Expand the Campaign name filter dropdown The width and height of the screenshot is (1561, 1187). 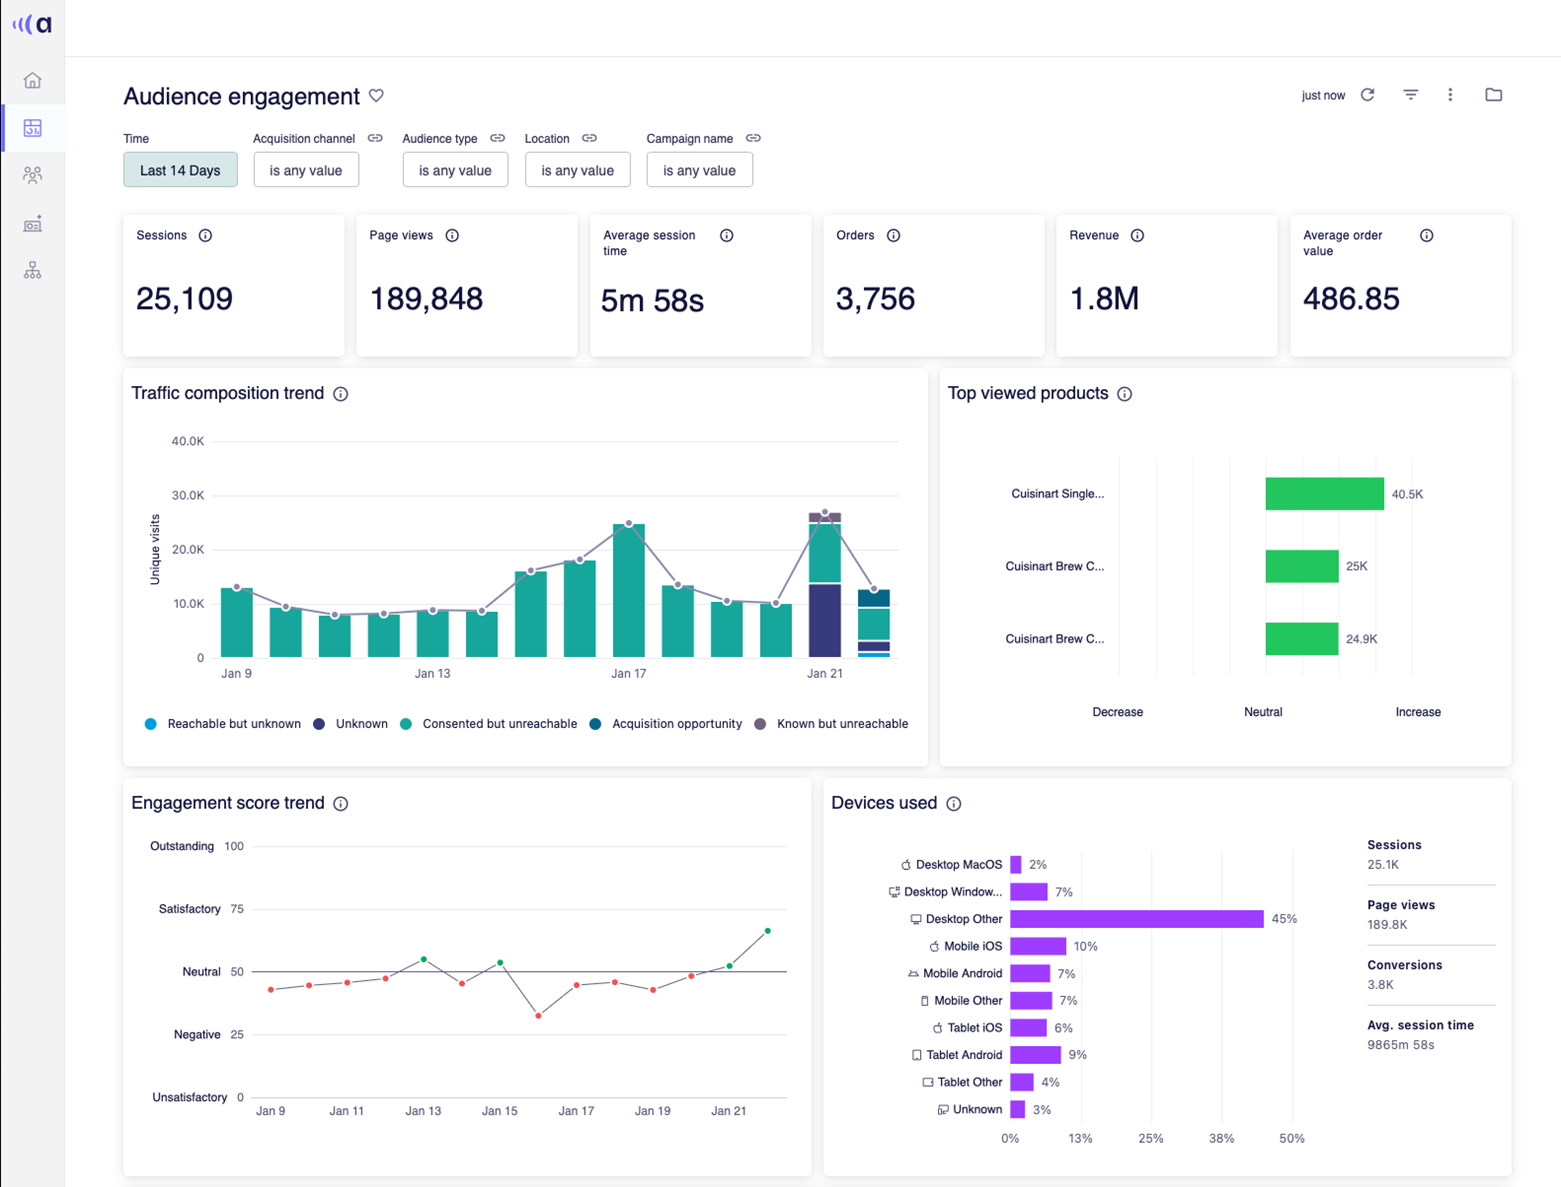click(x=699, y=170)
